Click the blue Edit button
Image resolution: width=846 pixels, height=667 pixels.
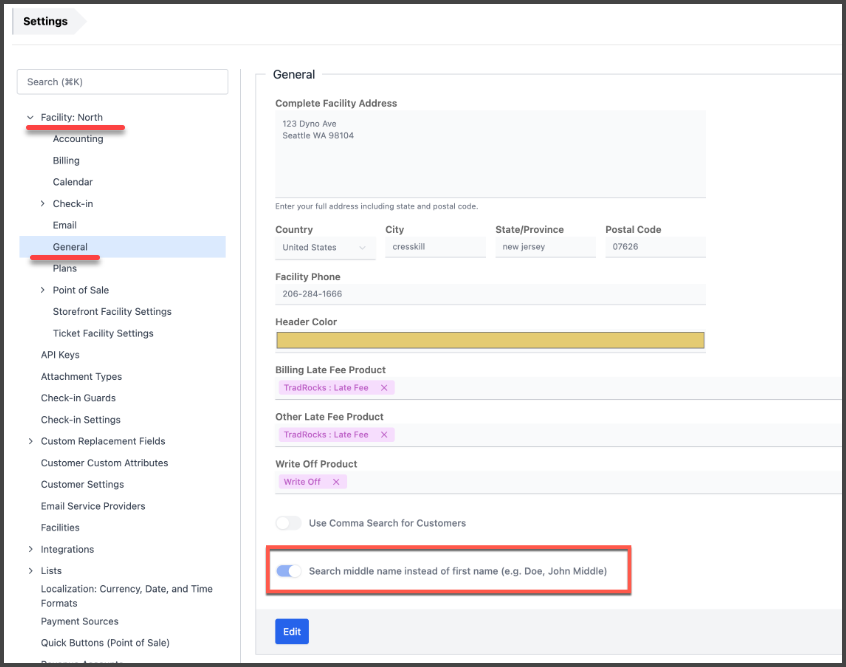tap(292, 631)
